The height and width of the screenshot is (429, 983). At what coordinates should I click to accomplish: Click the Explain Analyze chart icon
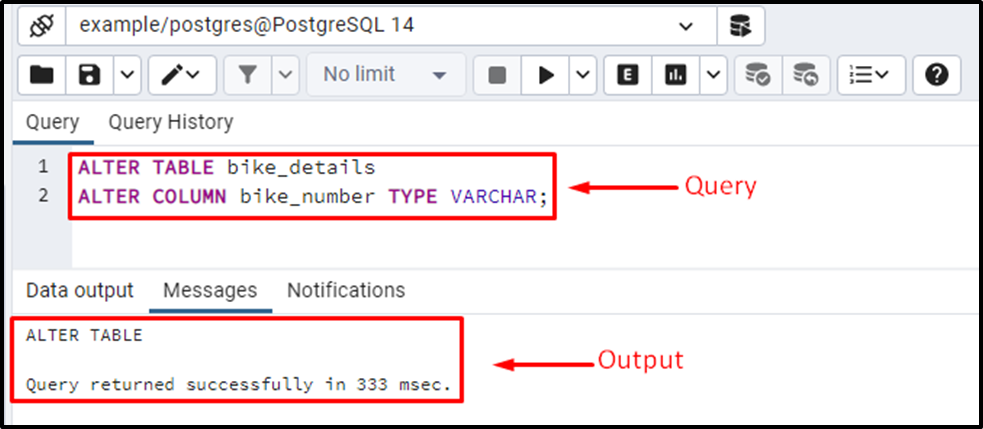(676, 75)
